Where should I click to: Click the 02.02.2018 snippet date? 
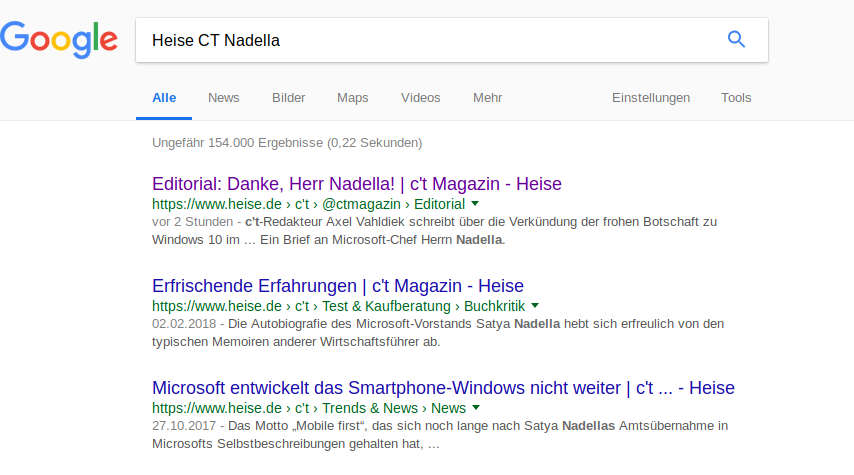click(x=184, y=324)
